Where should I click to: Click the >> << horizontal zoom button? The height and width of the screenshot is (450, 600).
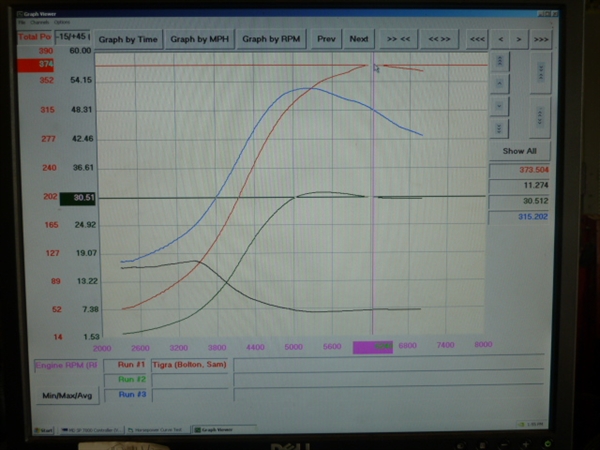[x=398, y=39]
